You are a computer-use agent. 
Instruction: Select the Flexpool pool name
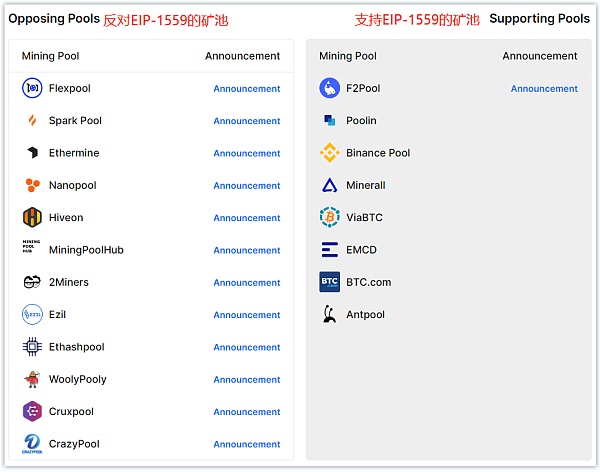[70, 88]
